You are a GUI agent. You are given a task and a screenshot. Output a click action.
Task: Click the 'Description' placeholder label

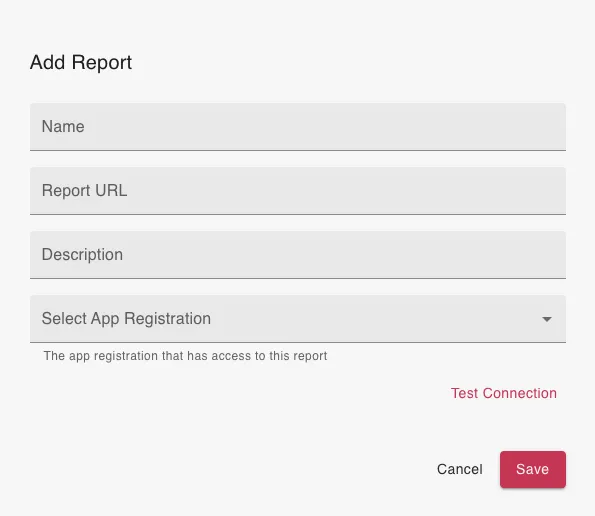click(82, 255)
